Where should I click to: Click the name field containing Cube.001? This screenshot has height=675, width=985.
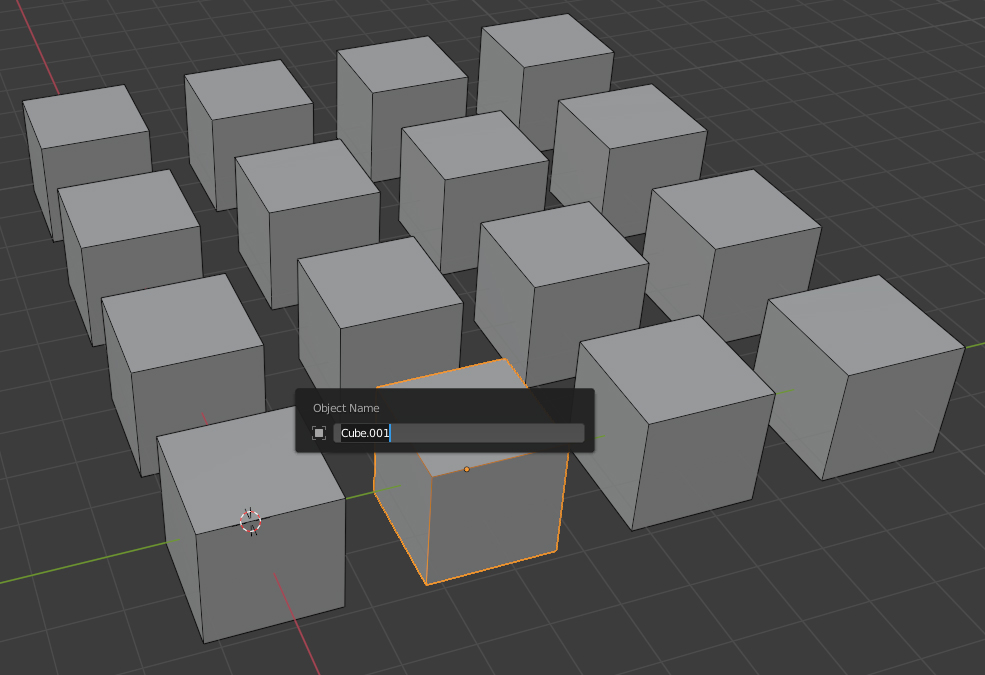[459, 433]
